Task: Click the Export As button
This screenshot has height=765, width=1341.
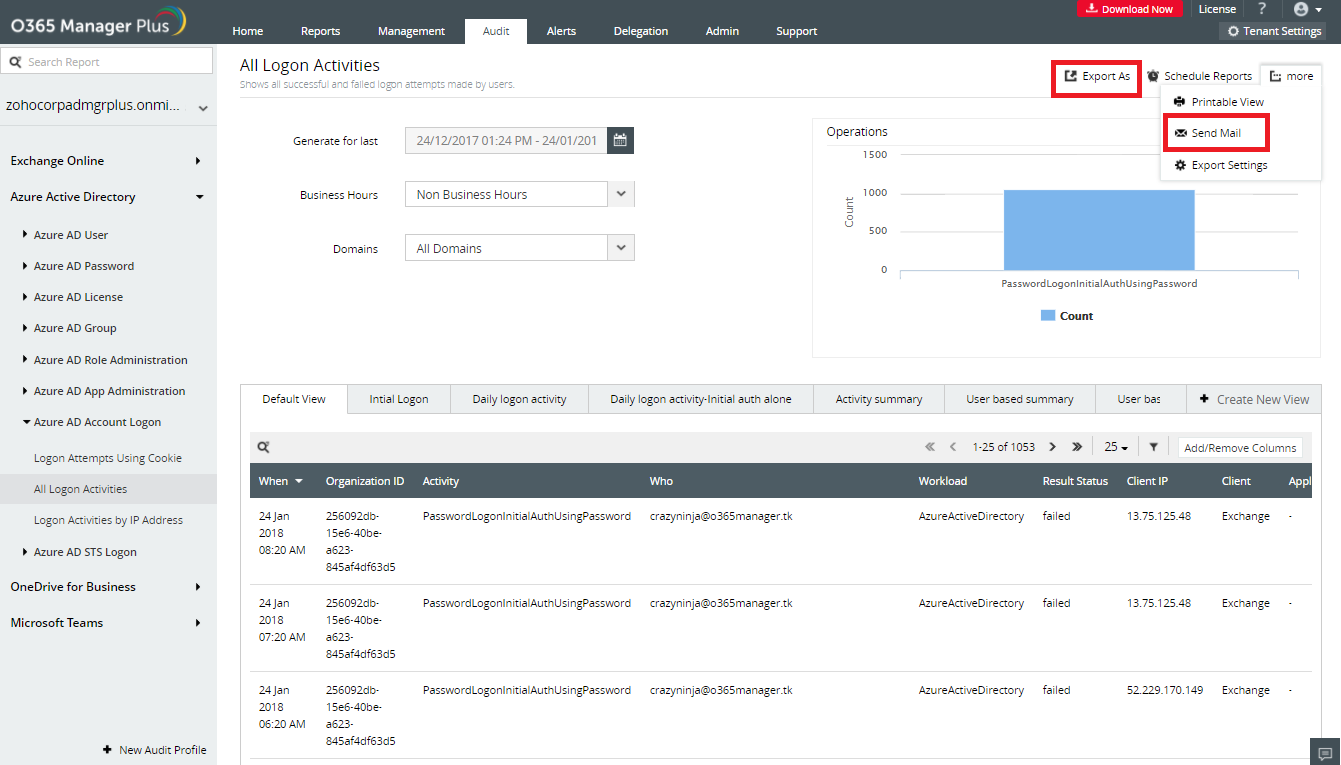Action: pos(1097,76)
